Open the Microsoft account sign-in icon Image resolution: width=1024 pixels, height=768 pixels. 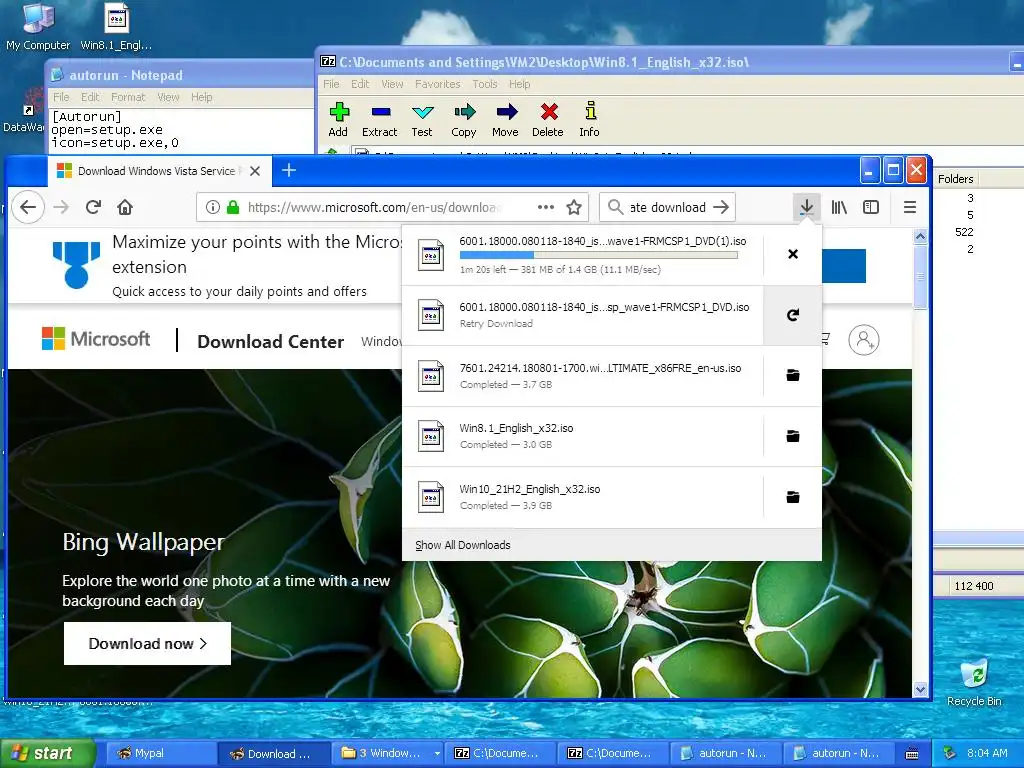pyautogui.click(x=863, y=340)
